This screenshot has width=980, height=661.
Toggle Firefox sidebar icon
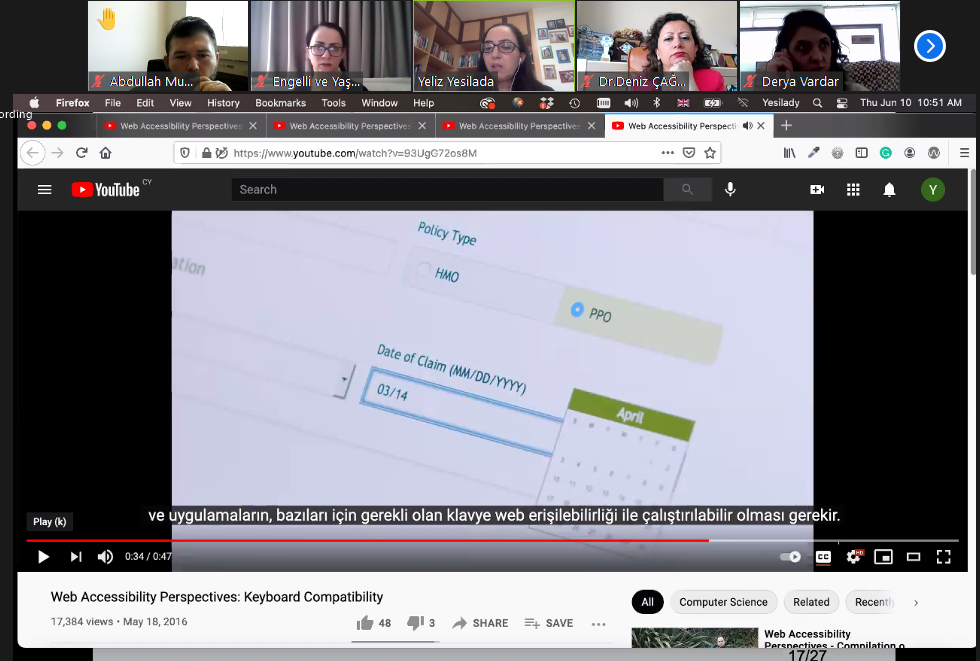point(861,152)
